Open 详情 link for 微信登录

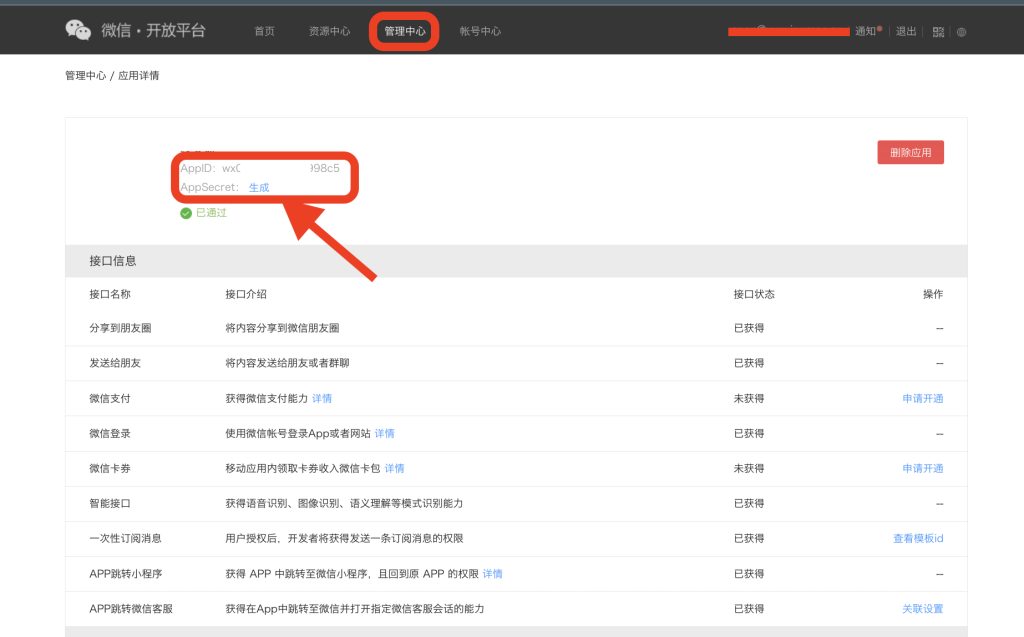pyautogui.click(x=385, y=433)
